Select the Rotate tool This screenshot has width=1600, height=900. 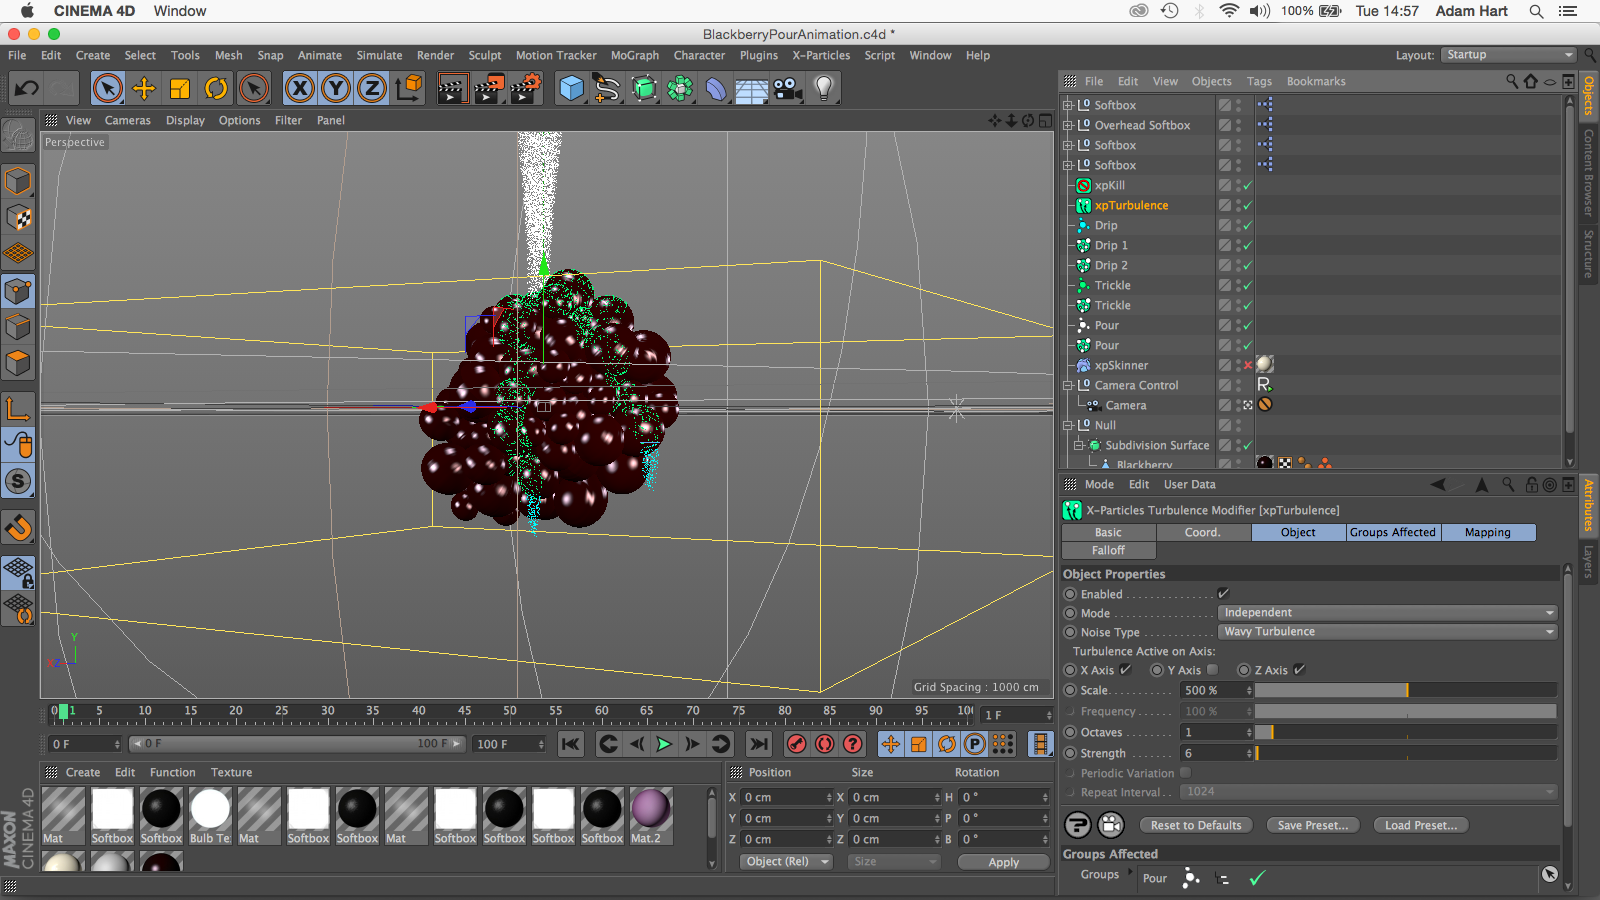[x=216, y=88]
